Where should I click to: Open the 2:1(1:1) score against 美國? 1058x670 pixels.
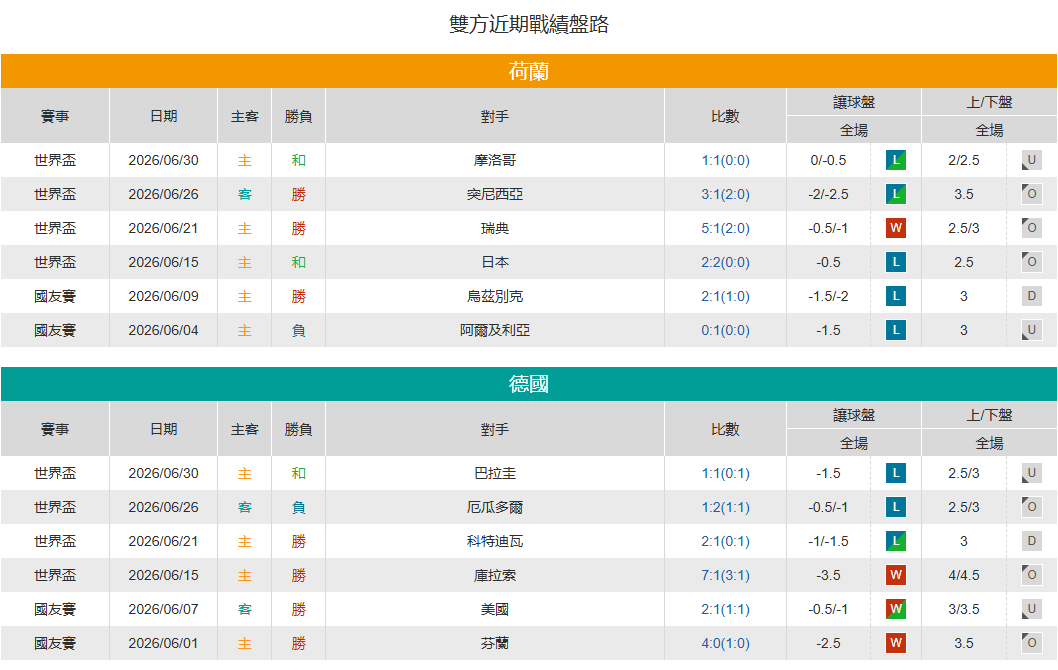click(725, 609)
